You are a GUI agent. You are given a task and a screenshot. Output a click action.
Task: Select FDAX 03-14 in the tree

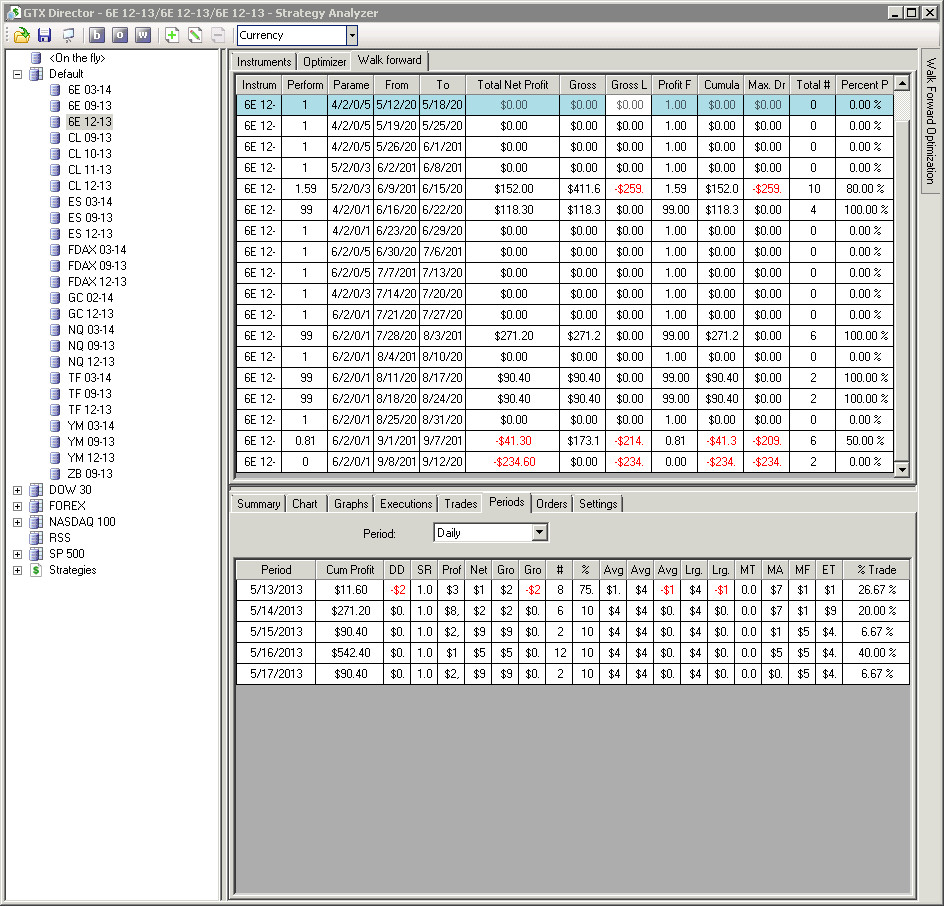click(x=97, y=250)
